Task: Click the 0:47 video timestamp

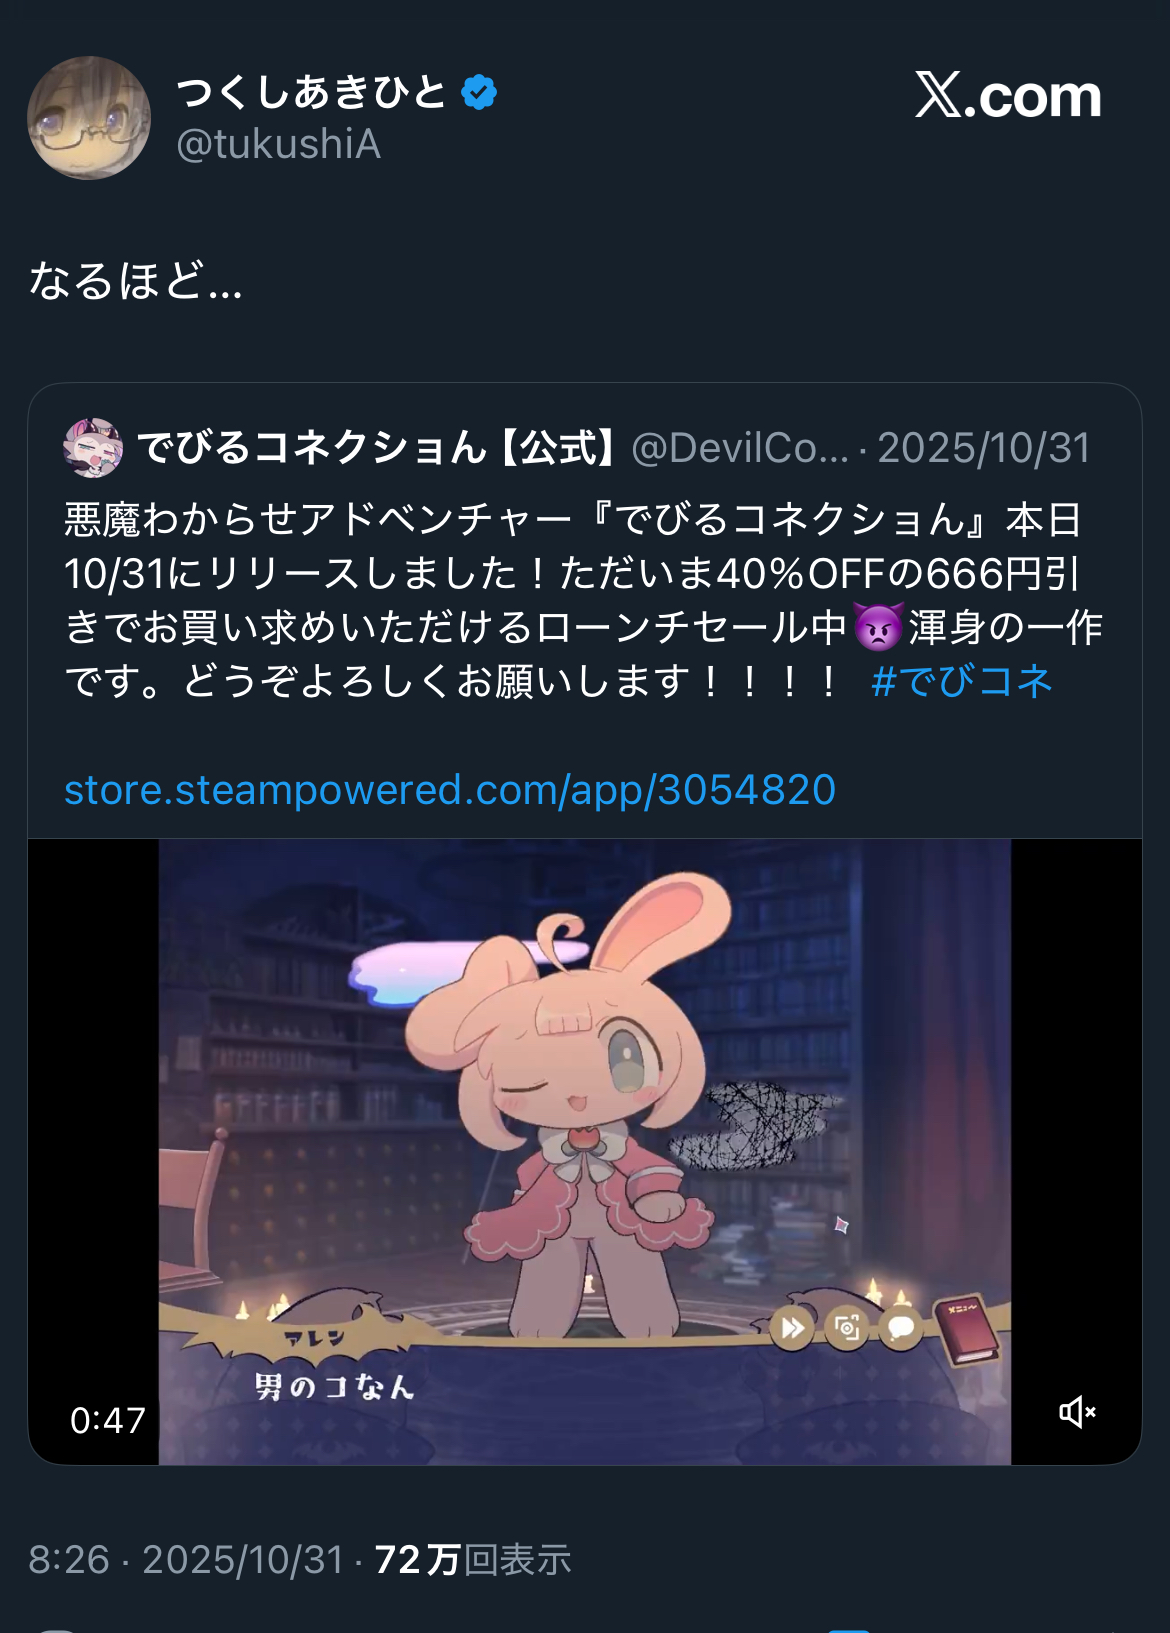Action: 108,1420
